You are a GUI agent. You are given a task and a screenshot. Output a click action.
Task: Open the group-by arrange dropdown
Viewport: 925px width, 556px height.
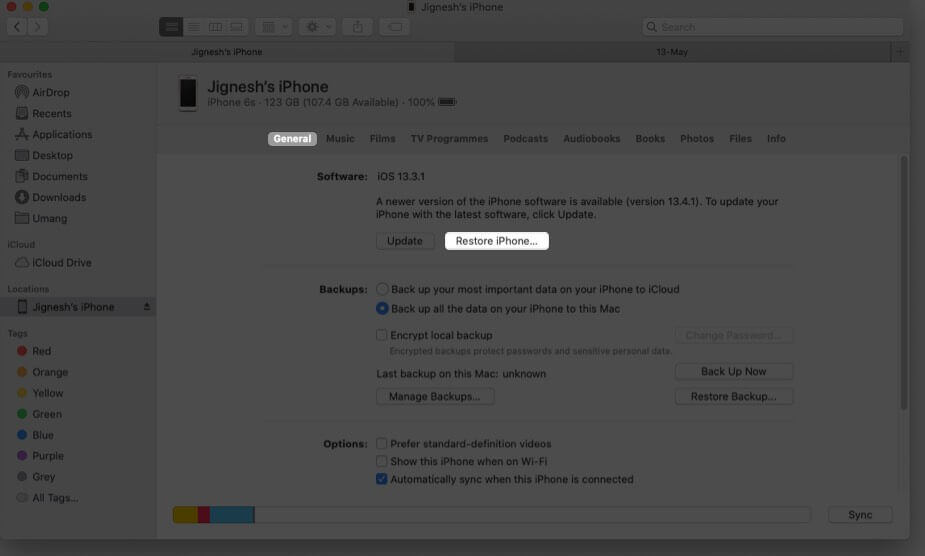[272, 27]
